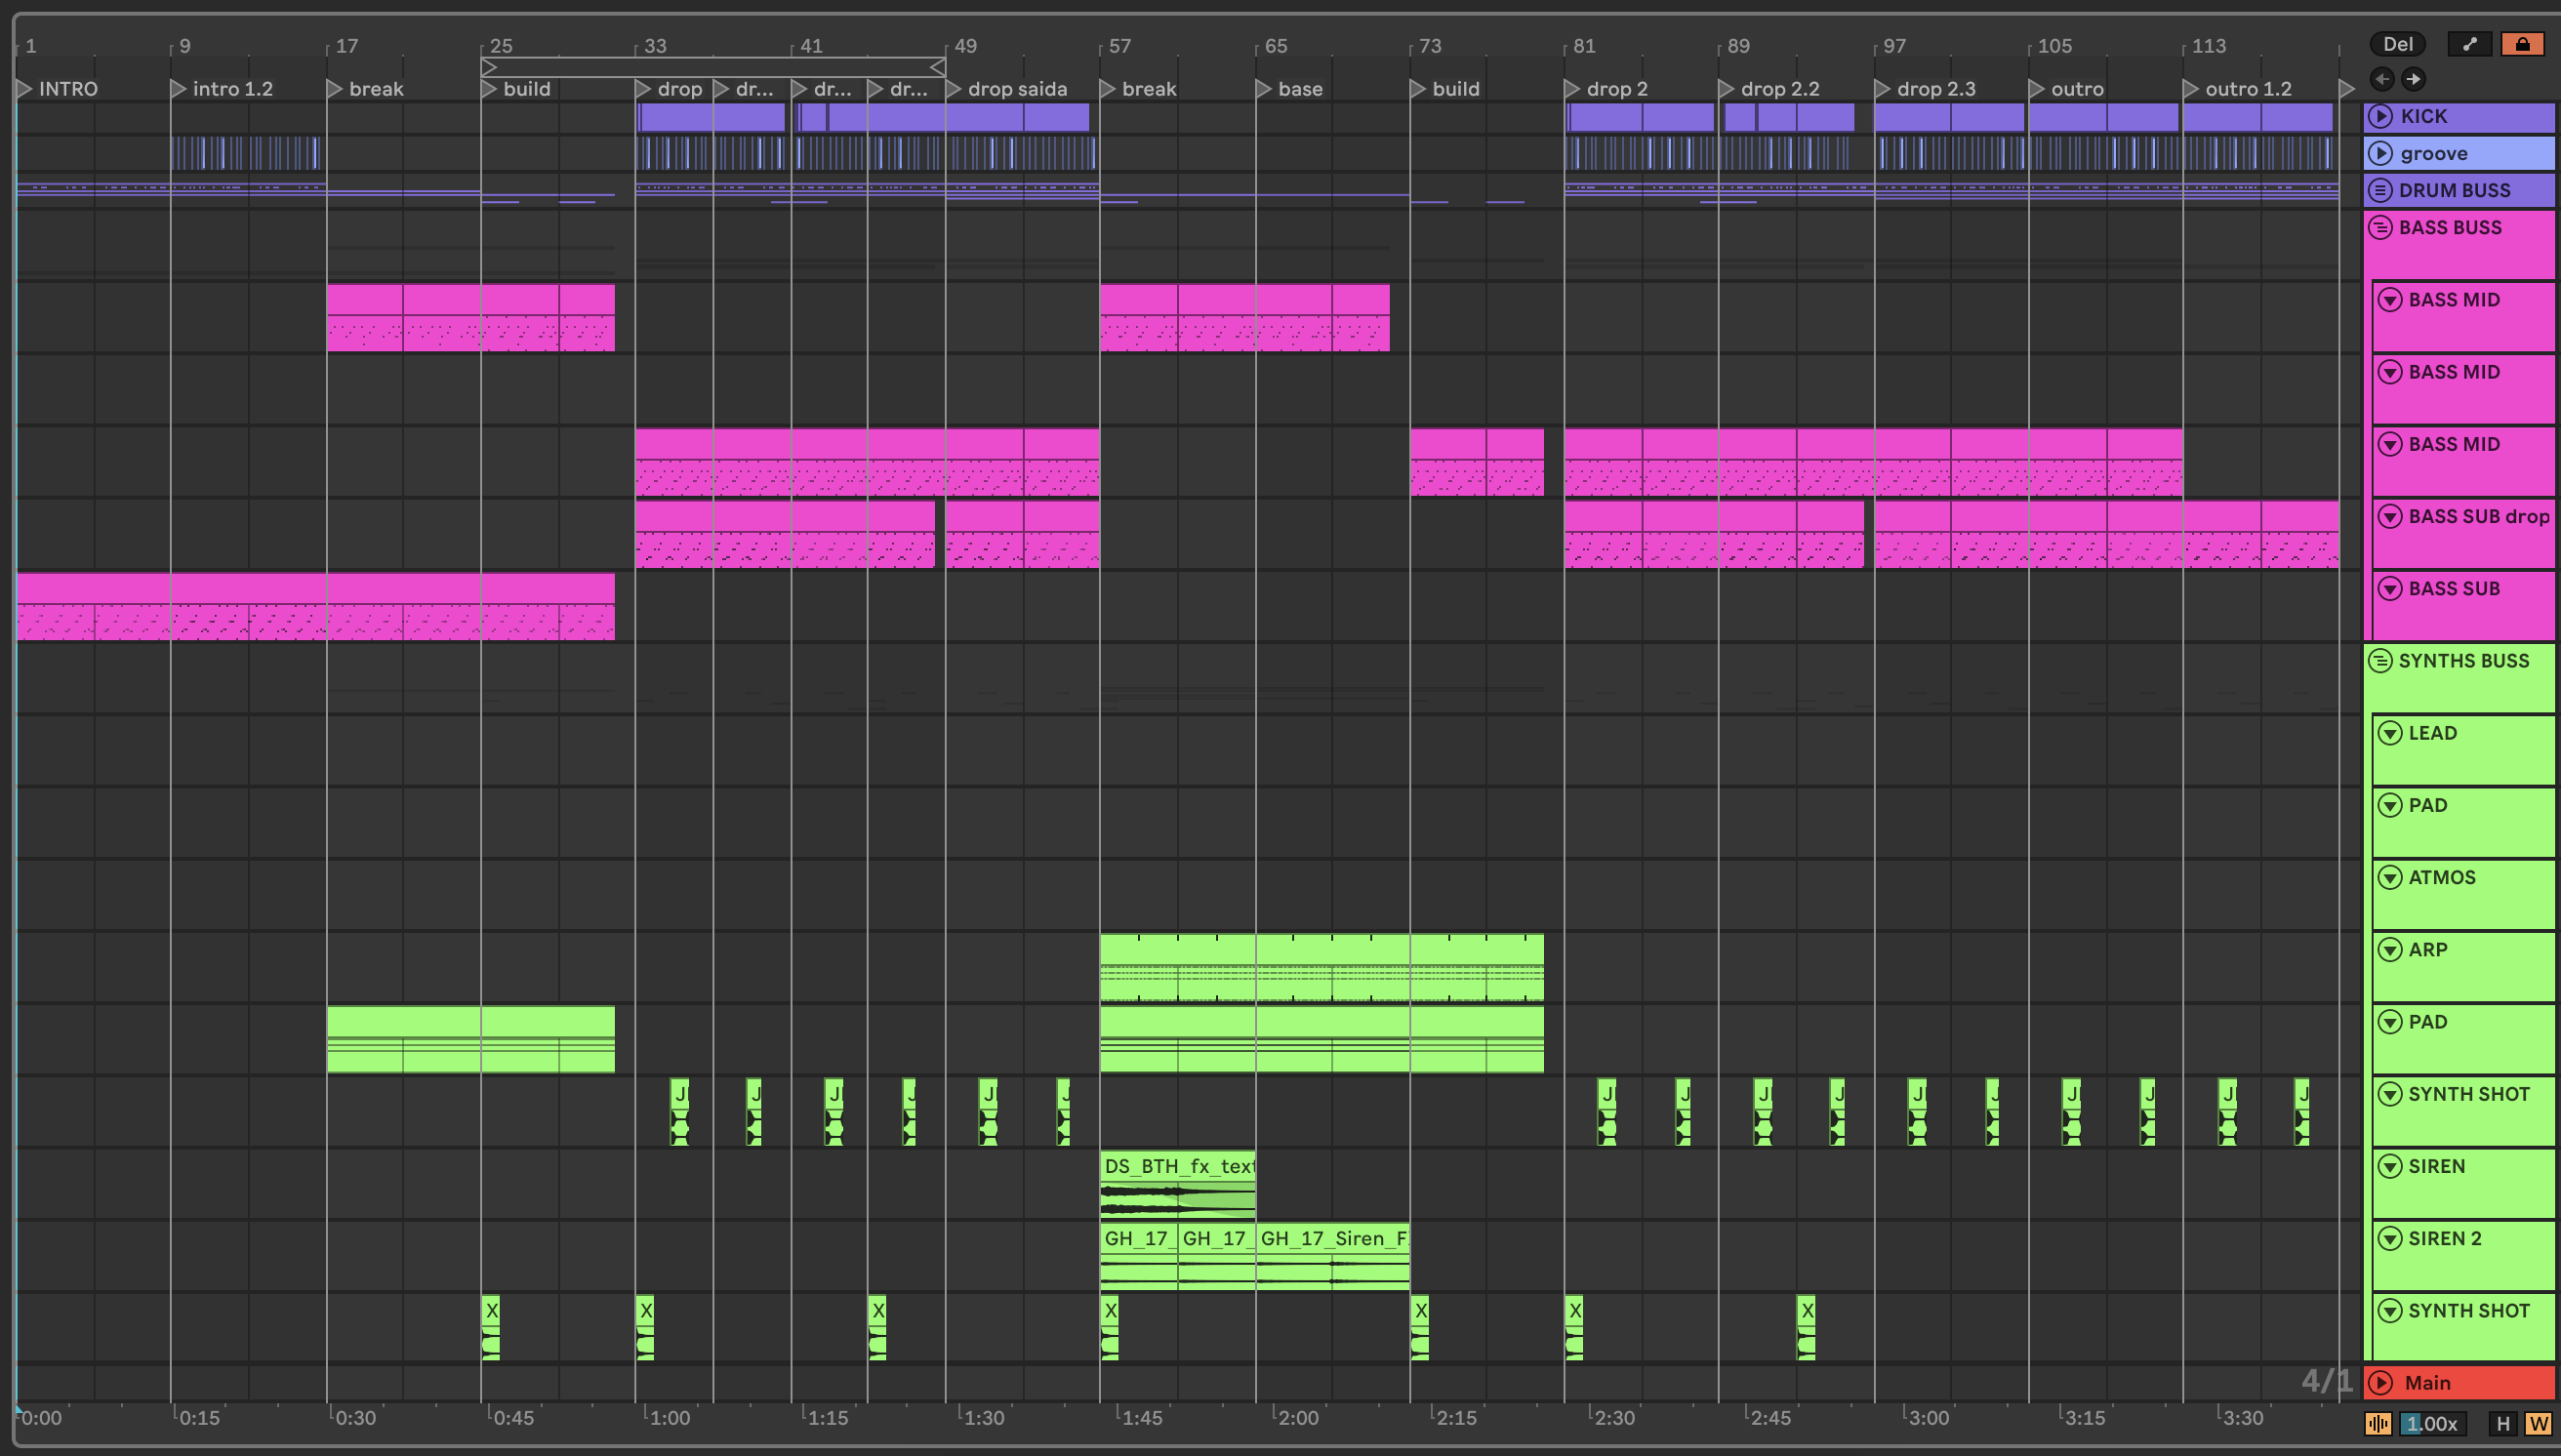Jump to previous locator arrow
This screenshot has height=1456, width=2561.
pyautogui.click(x=2382, y=79)
